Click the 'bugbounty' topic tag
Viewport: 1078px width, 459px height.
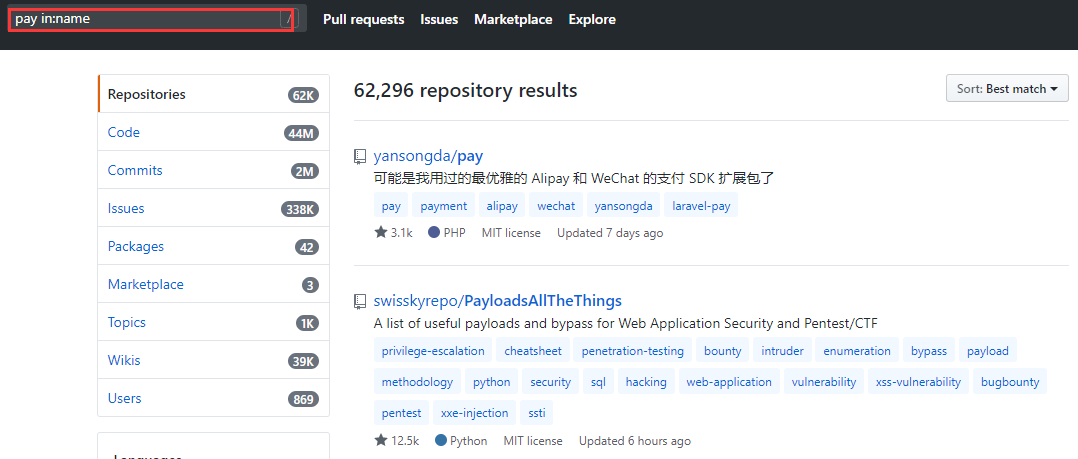click(1010, 381)
